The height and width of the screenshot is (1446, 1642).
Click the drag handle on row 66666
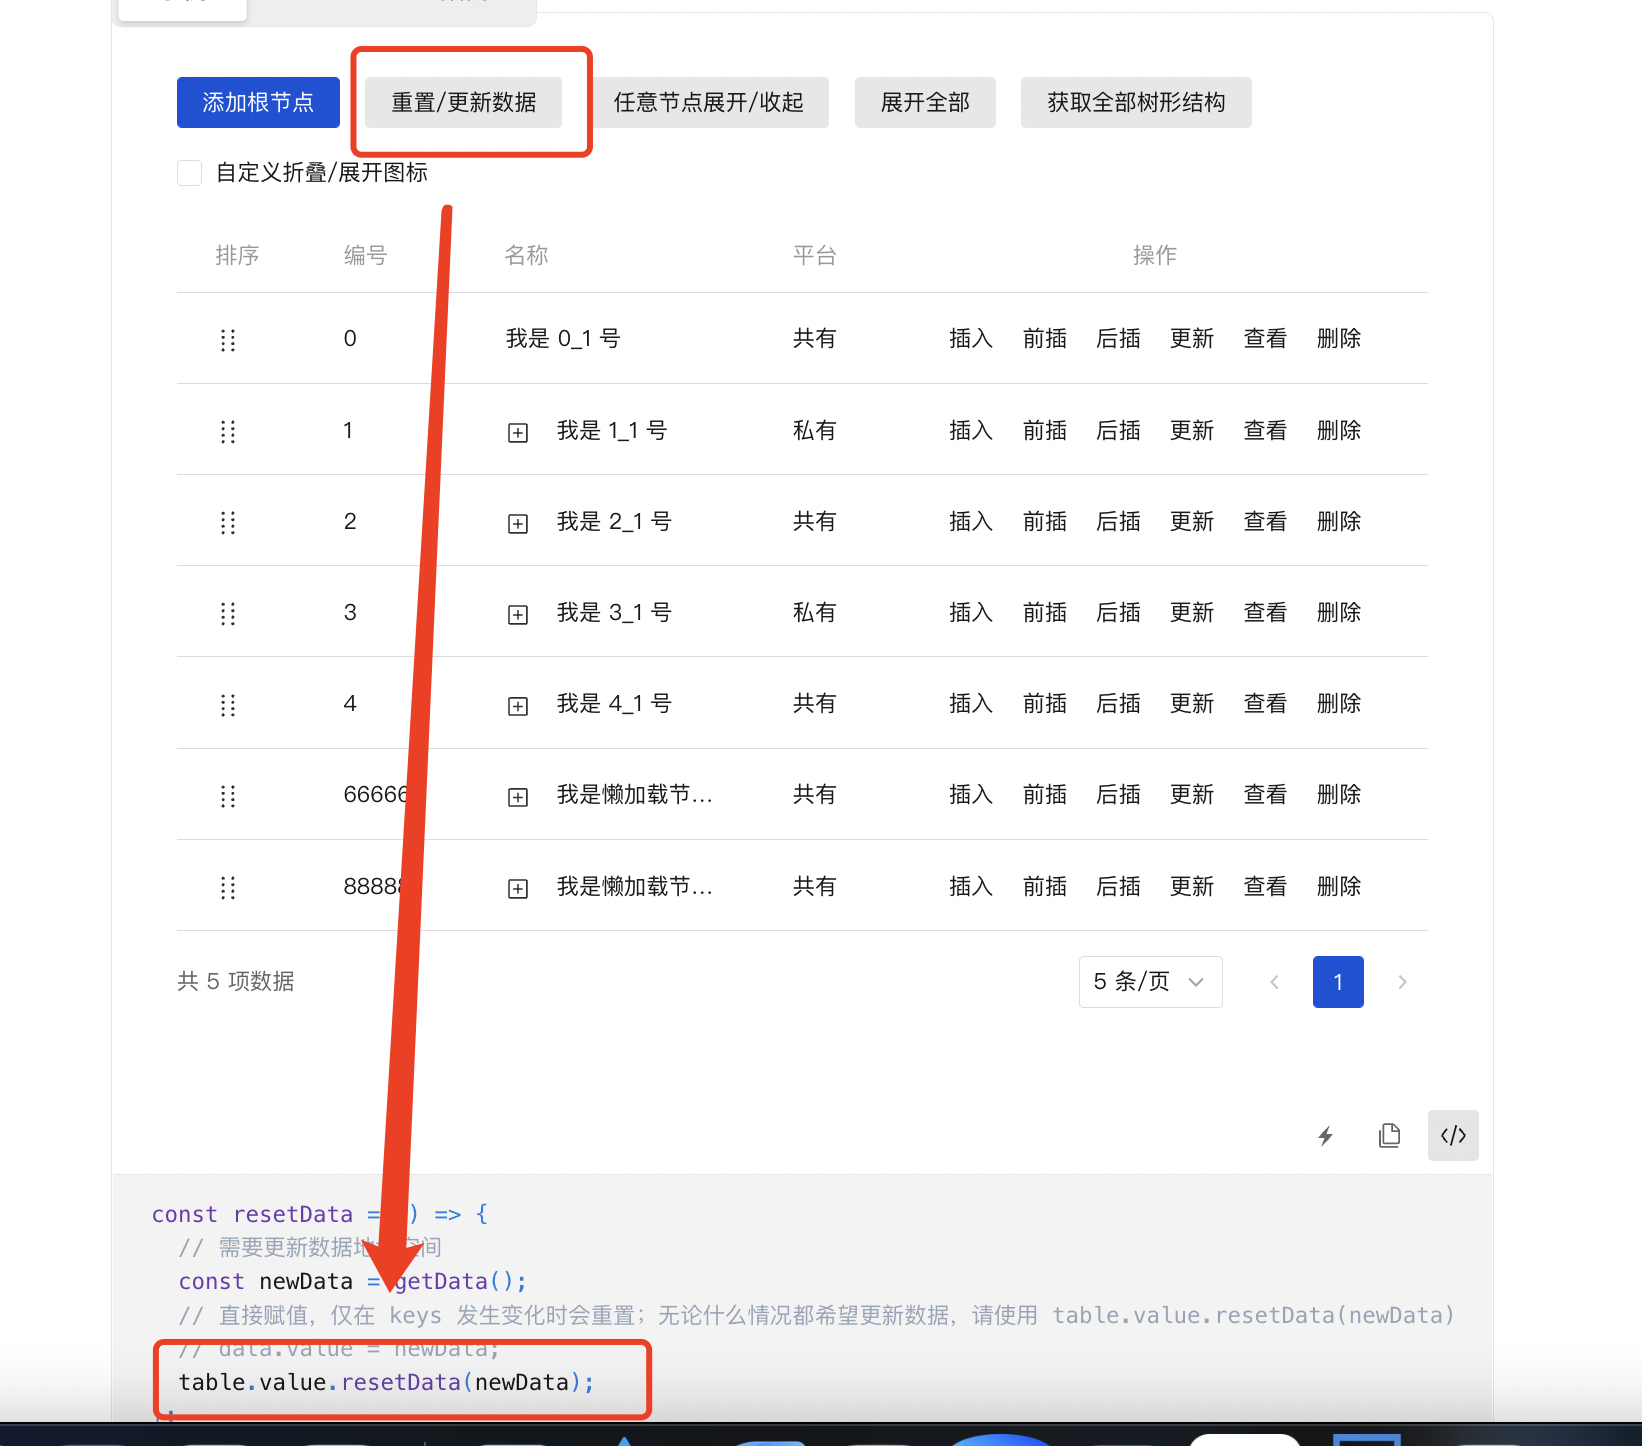coord(227,796)
